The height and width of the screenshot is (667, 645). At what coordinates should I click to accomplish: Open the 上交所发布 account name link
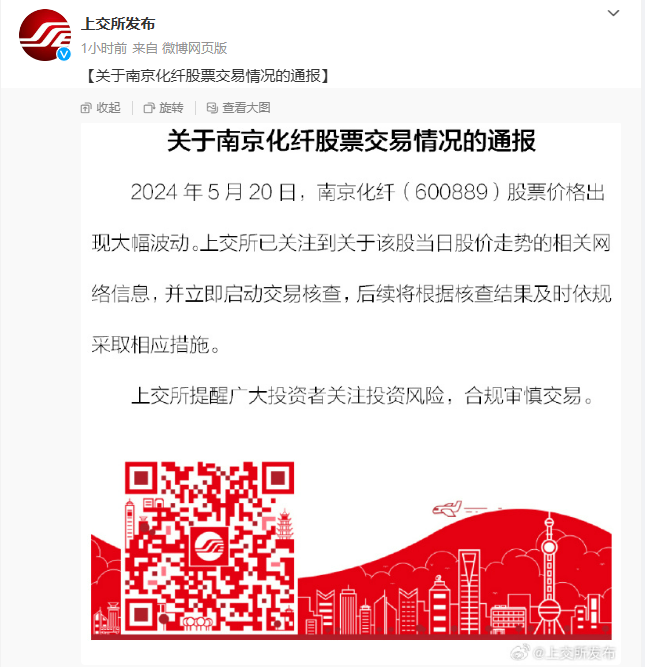pyautogui.click(x=118, y=24)
